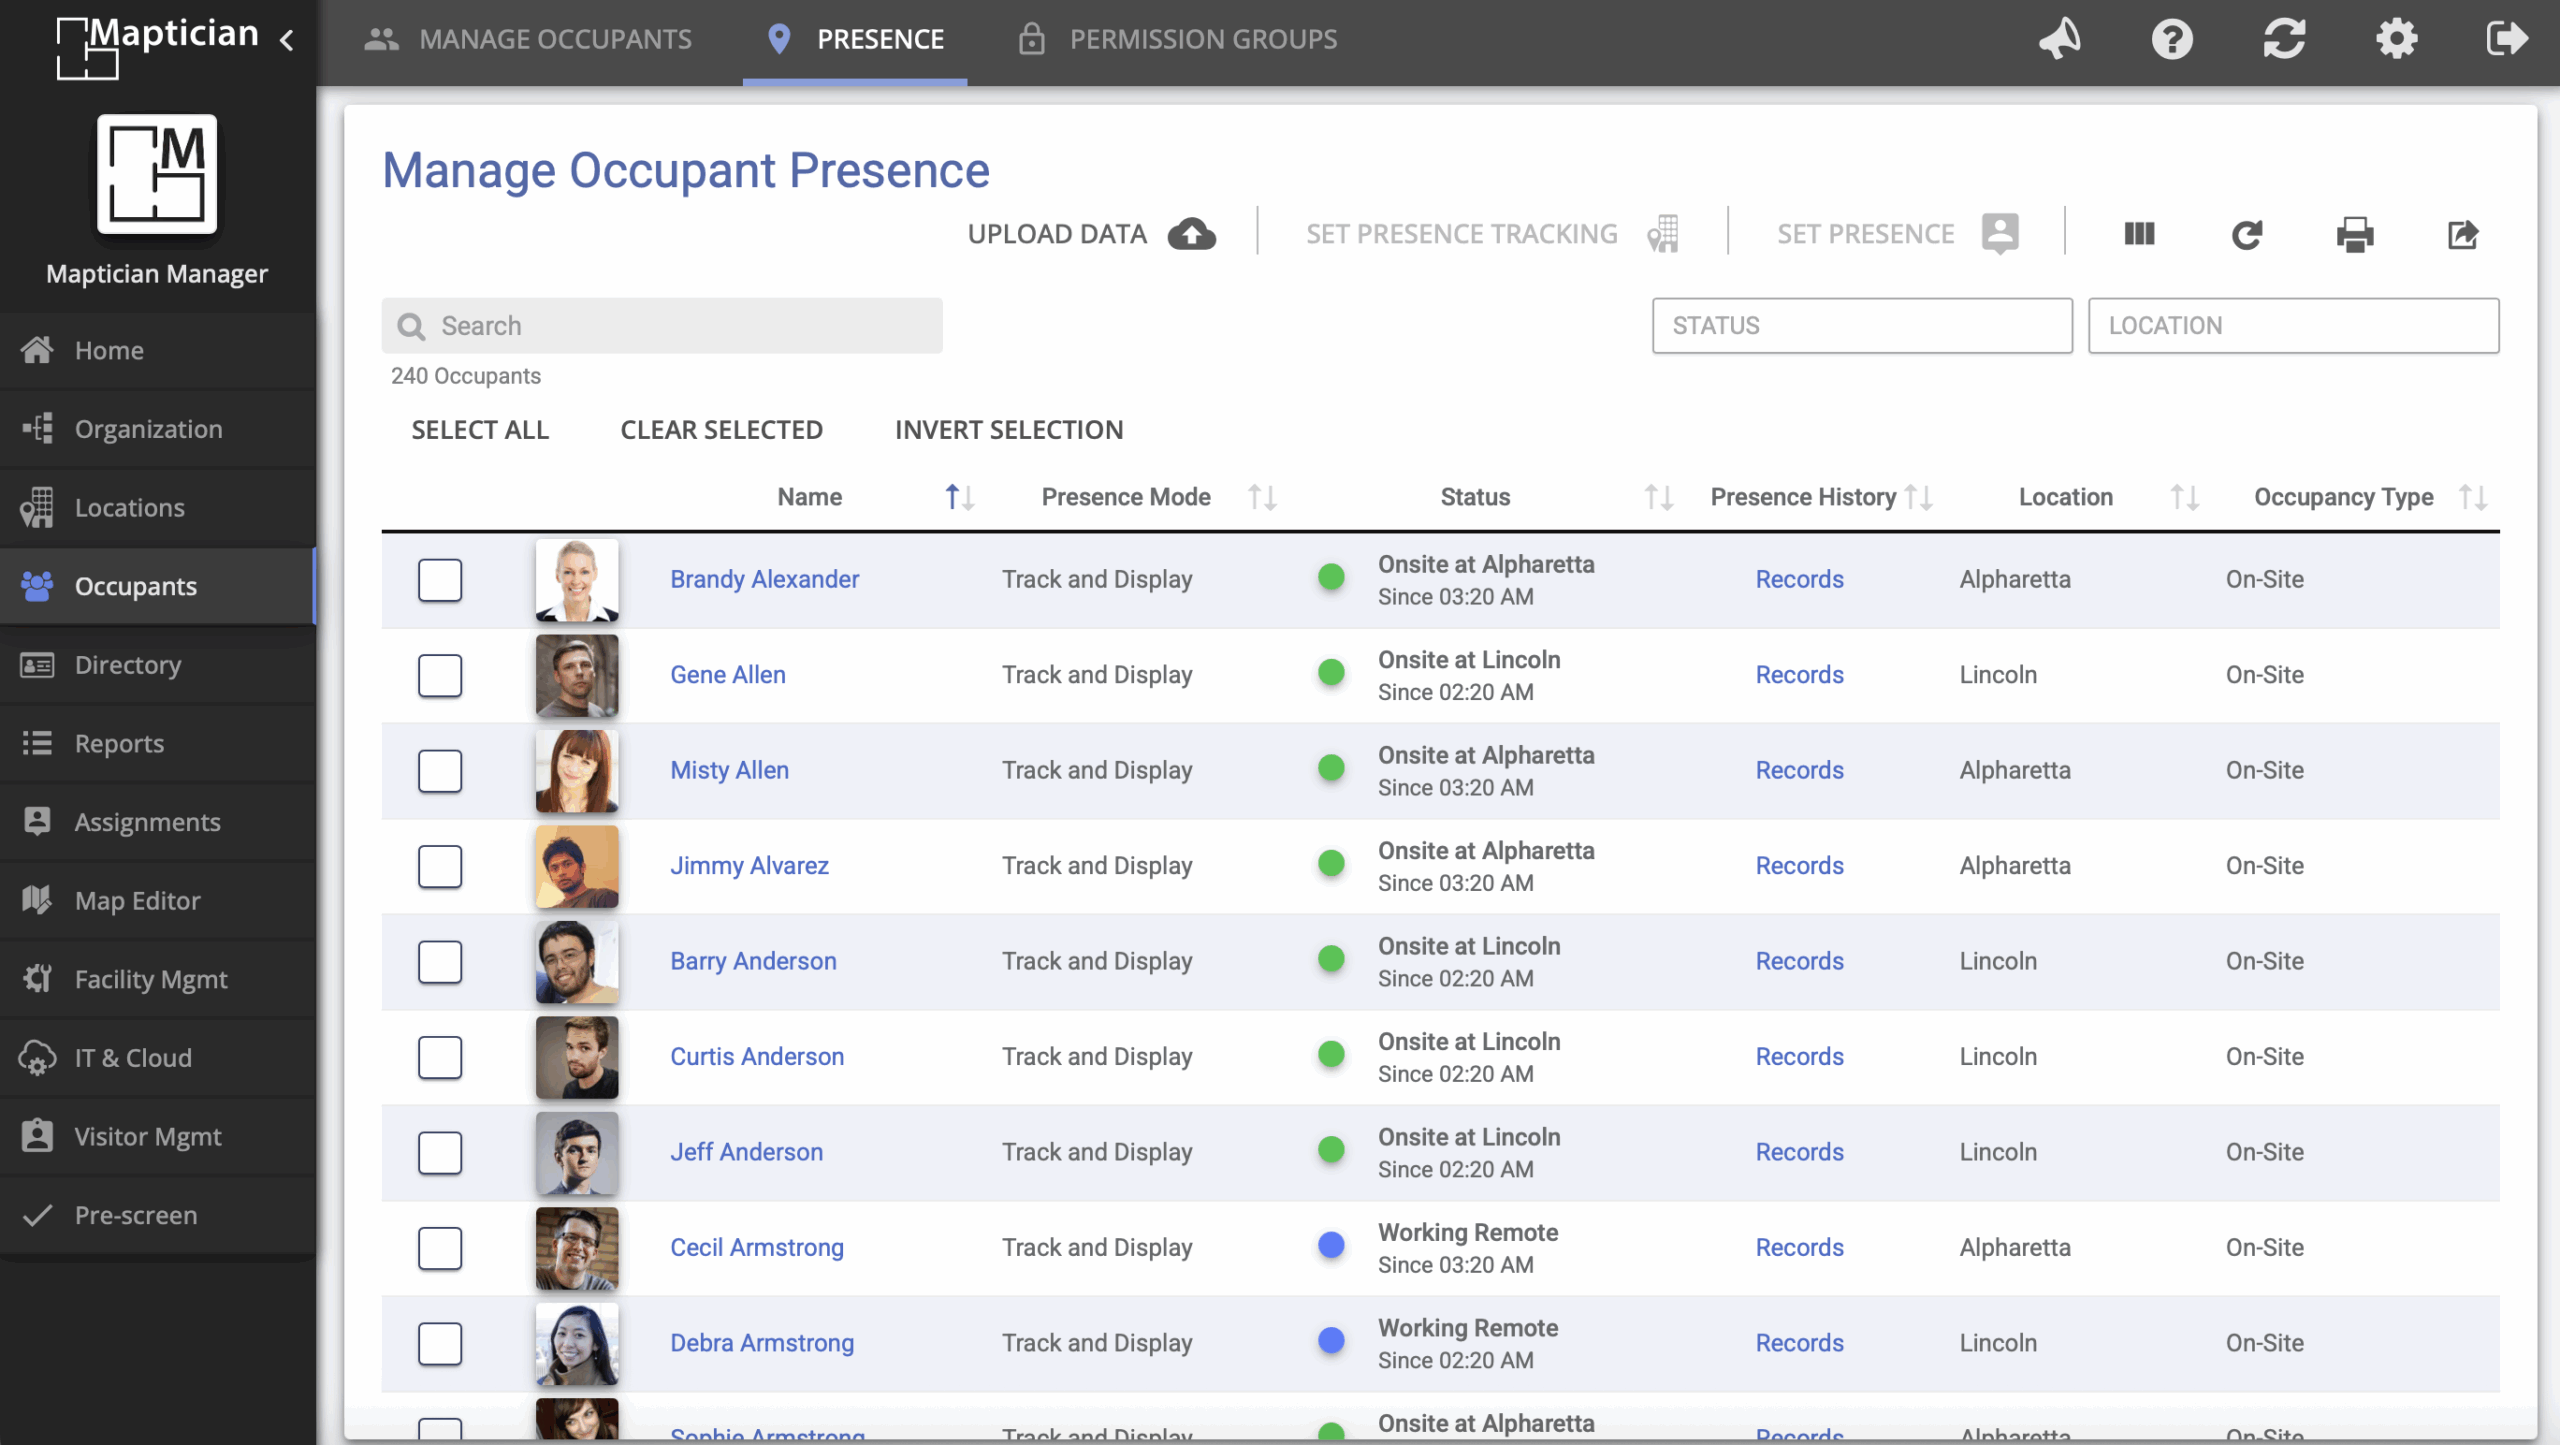2560x1445 pixels.
Task: Check Debra Armstrong's row checkbox
Action: 440,1344
